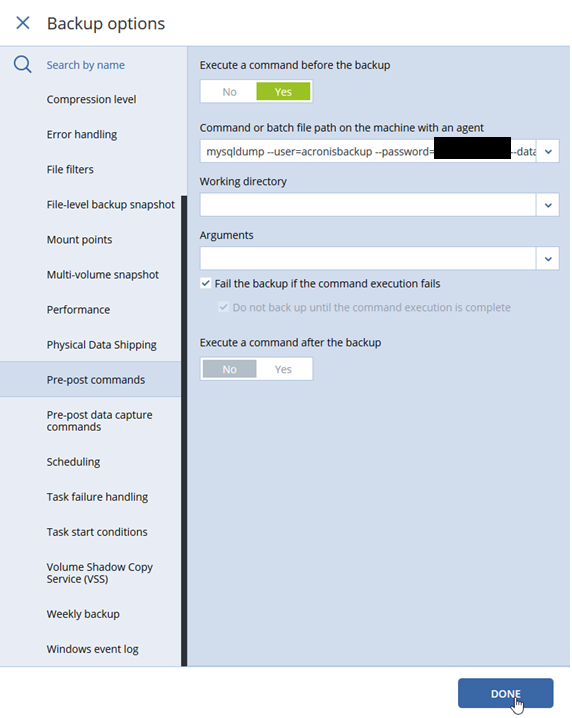Uncheck Fail the backup if command fails
572x718 pixels.
206,283
